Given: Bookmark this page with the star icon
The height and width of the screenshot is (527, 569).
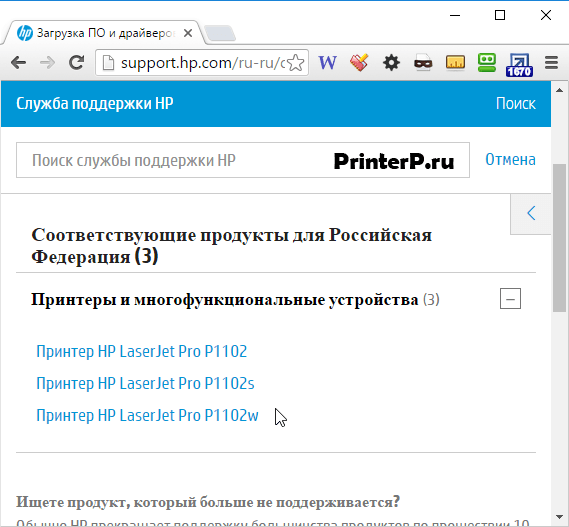Looking at the screenshot, I should (296, 63).
